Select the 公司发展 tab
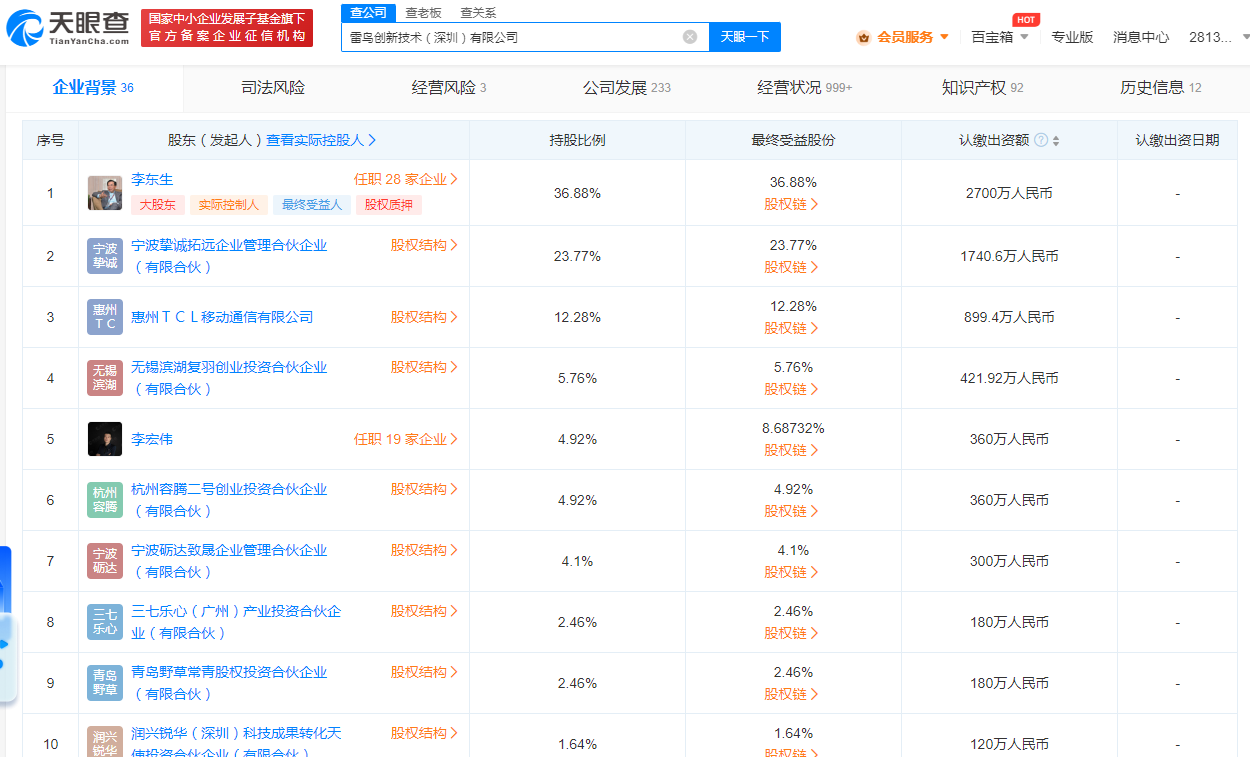The width and height of the screenshot is (1250, 757). pyautogui.click(x=627, y=88)
